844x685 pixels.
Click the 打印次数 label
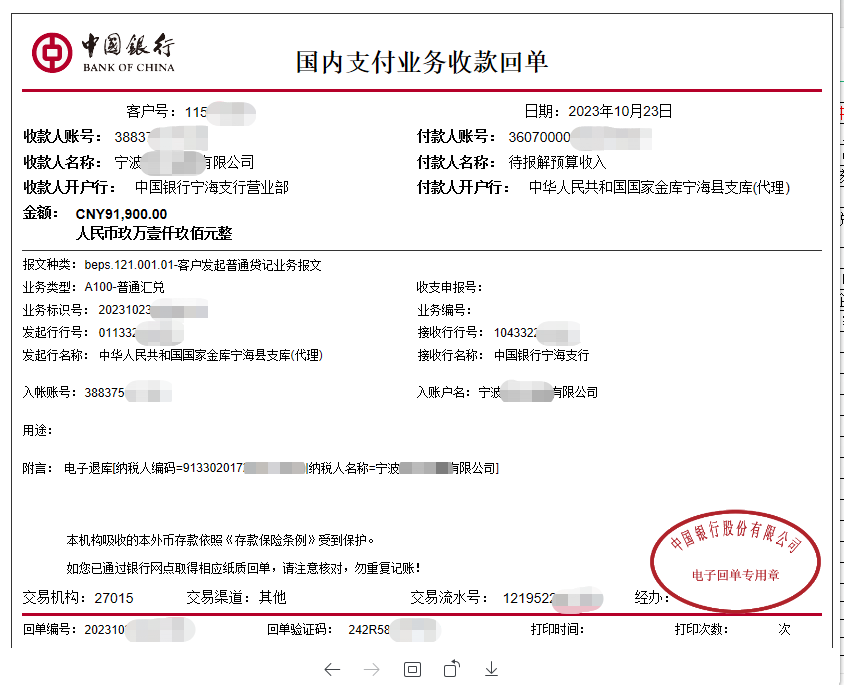pos(701,629)
